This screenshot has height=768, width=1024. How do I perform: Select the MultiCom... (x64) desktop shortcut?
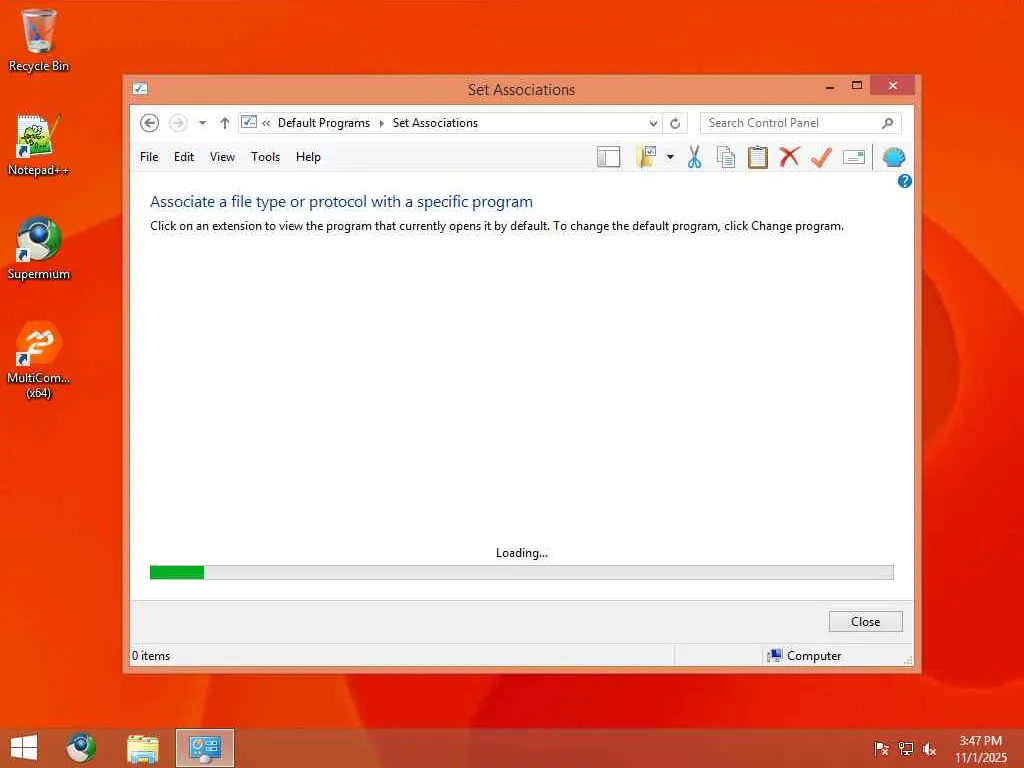(39, 360)
